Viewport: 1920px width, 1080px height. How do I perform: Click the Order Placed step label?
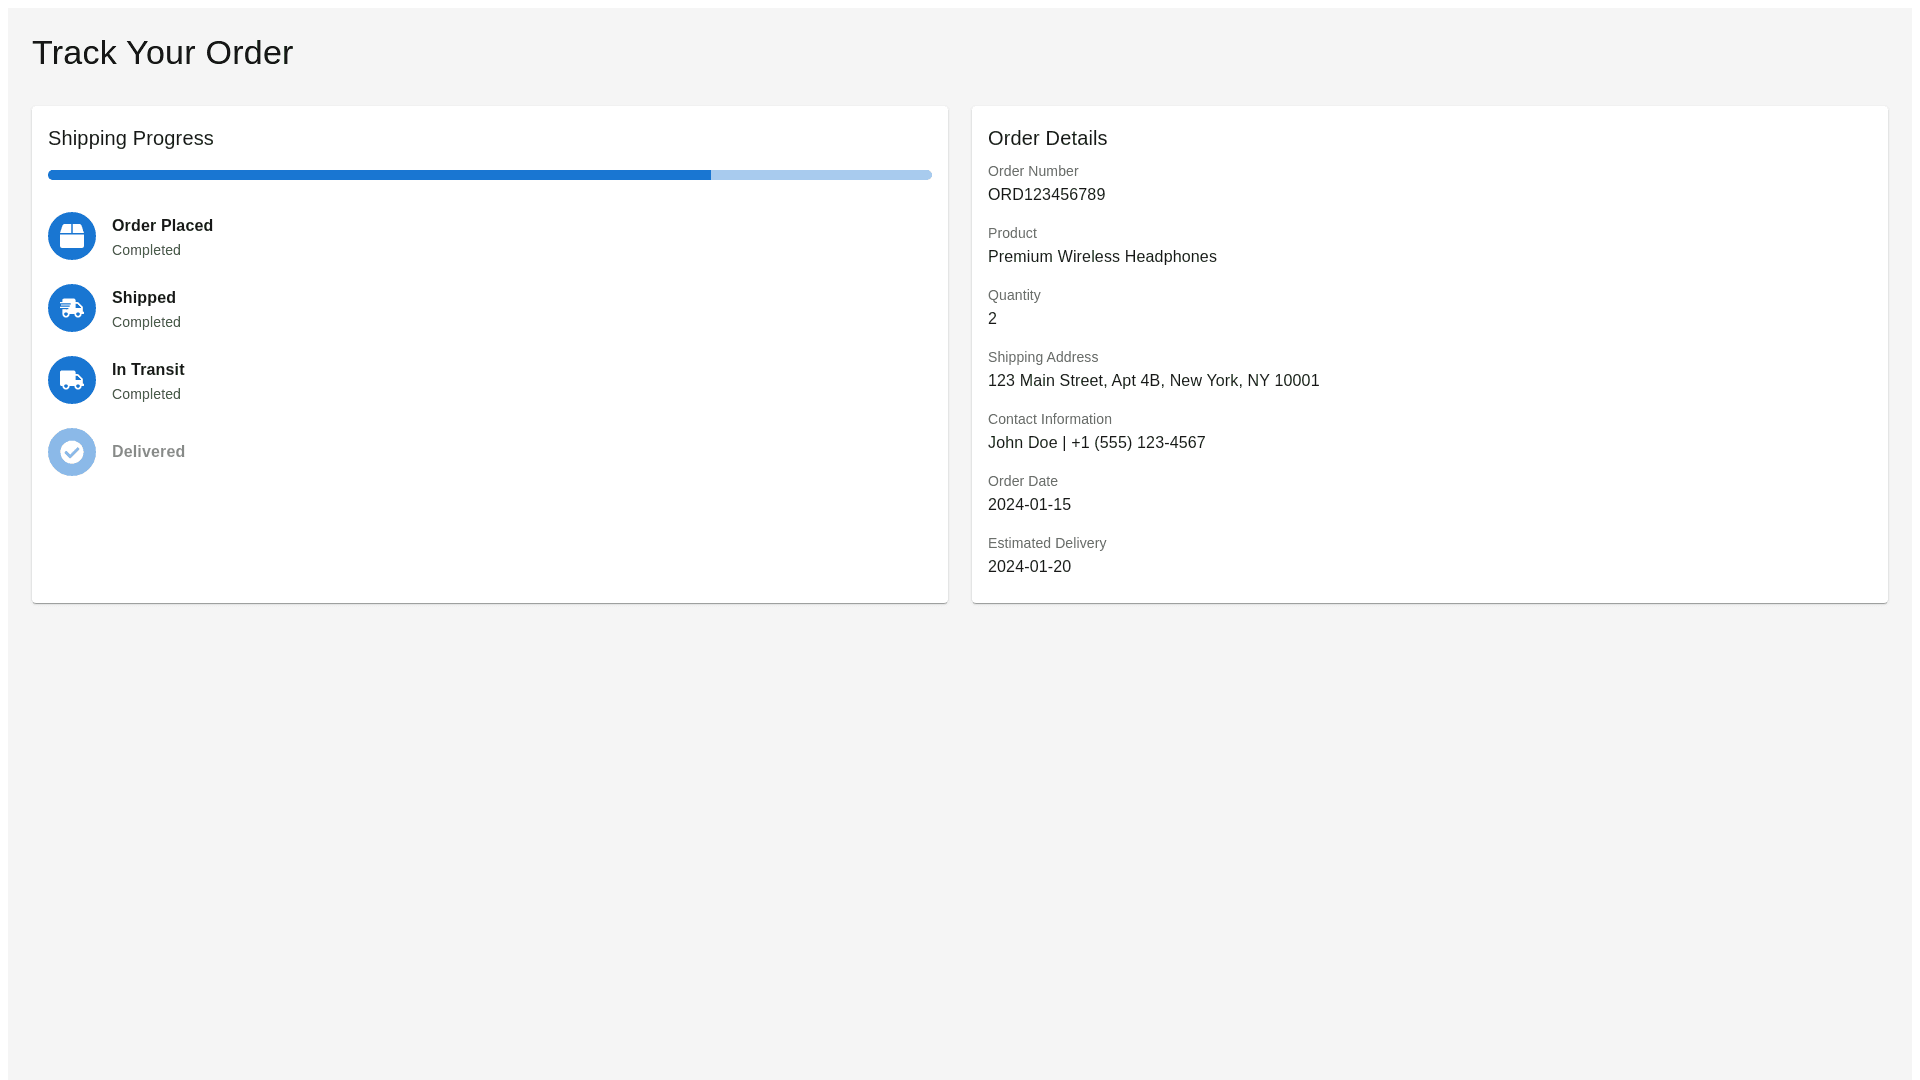click(162, 226)
